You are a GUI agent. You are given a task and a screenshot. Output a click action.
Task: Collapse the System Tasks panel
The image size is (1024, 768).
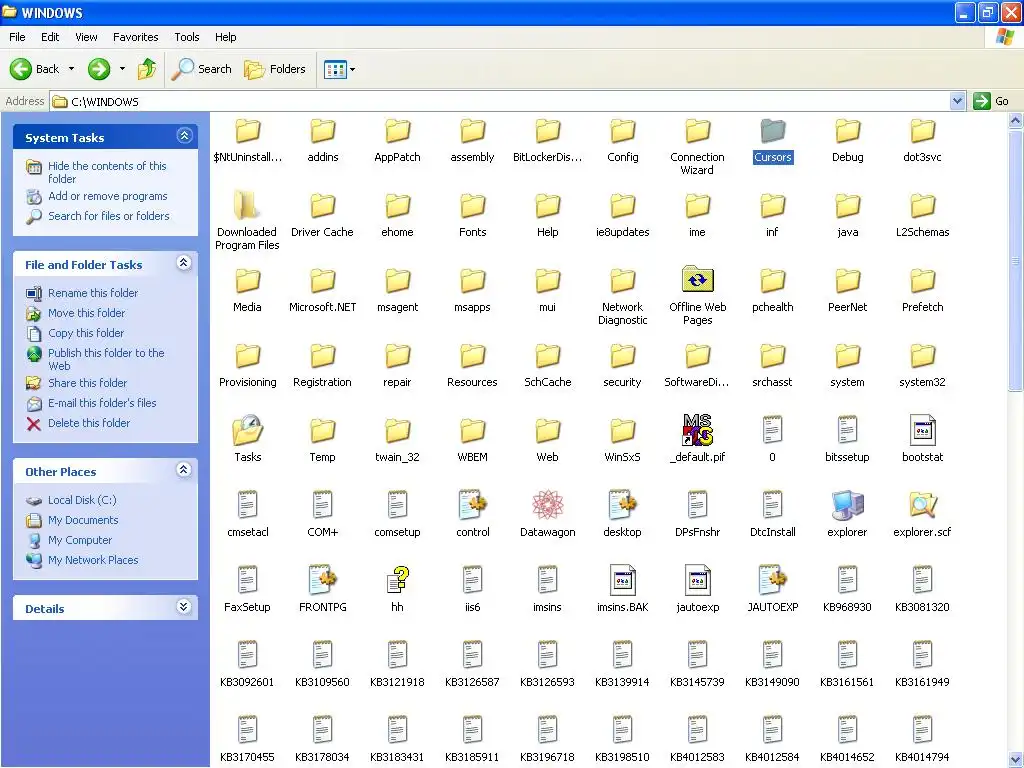pyautogui.click(x=184, y=136)
